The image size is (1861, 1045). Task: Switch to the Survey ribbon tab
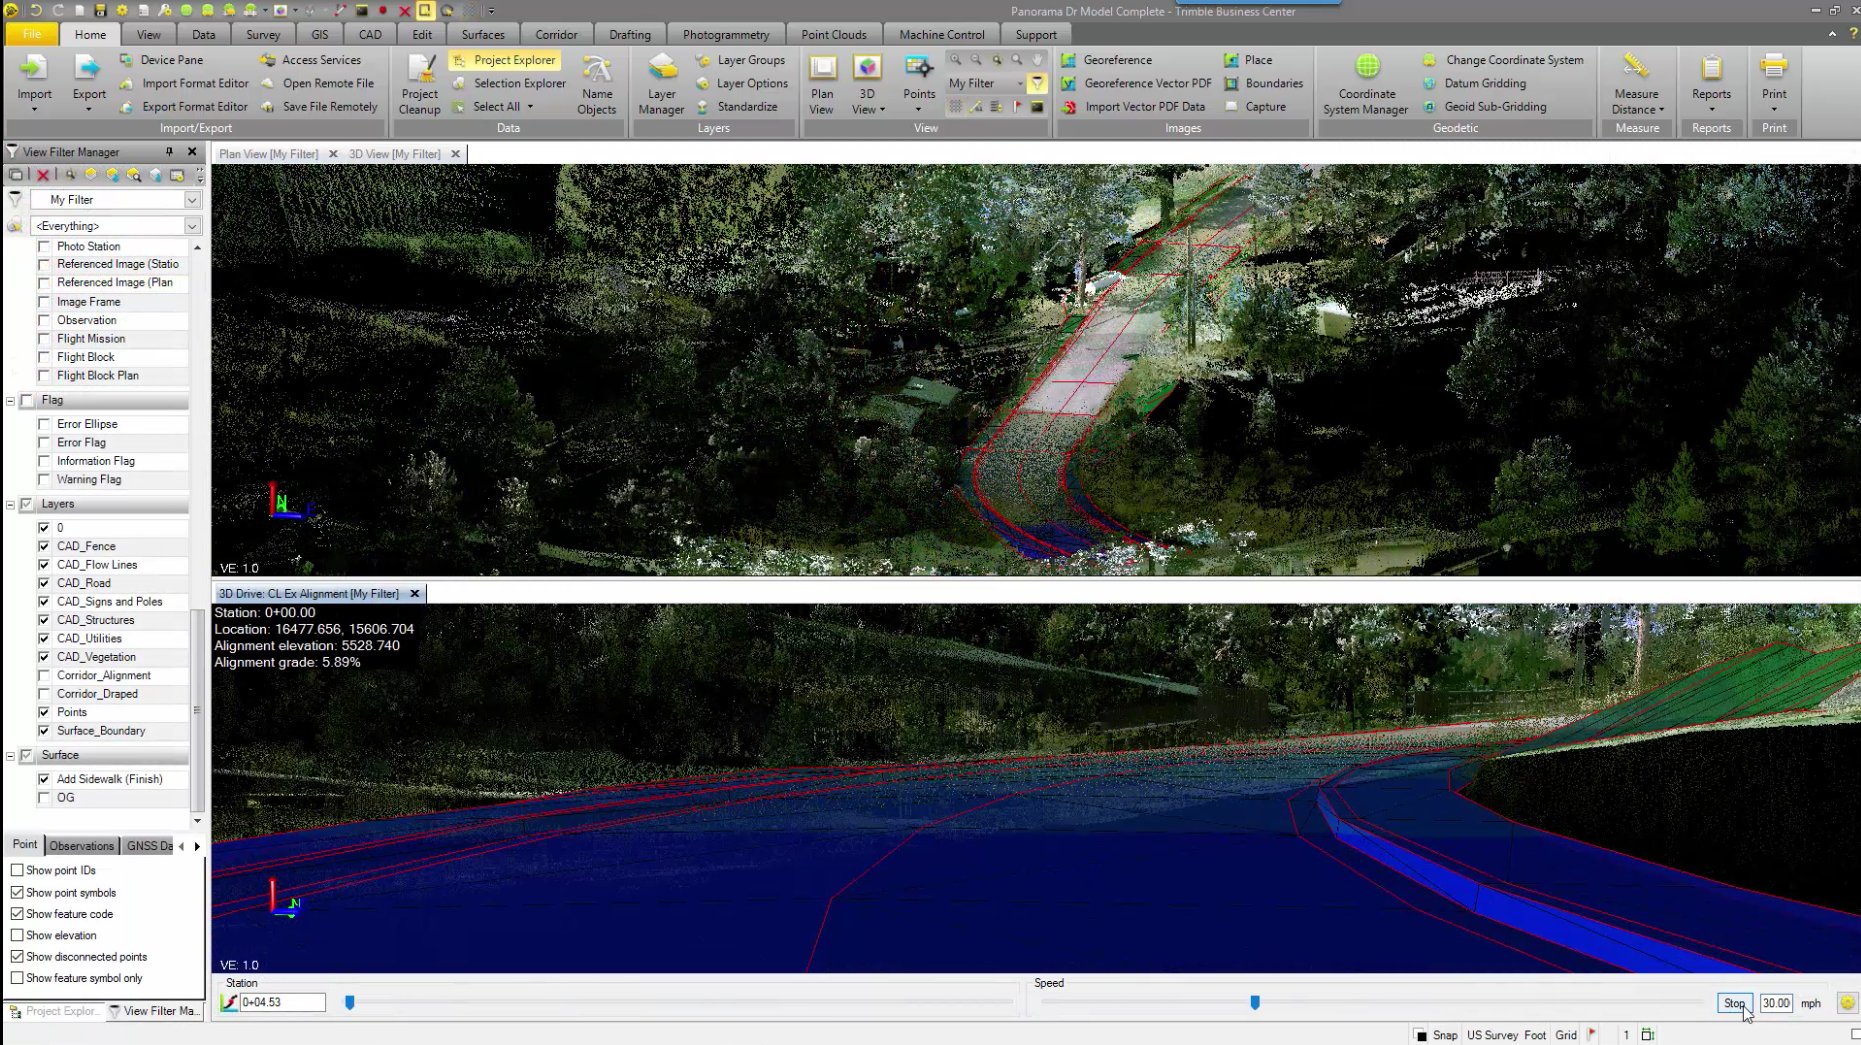pos(263,34)
